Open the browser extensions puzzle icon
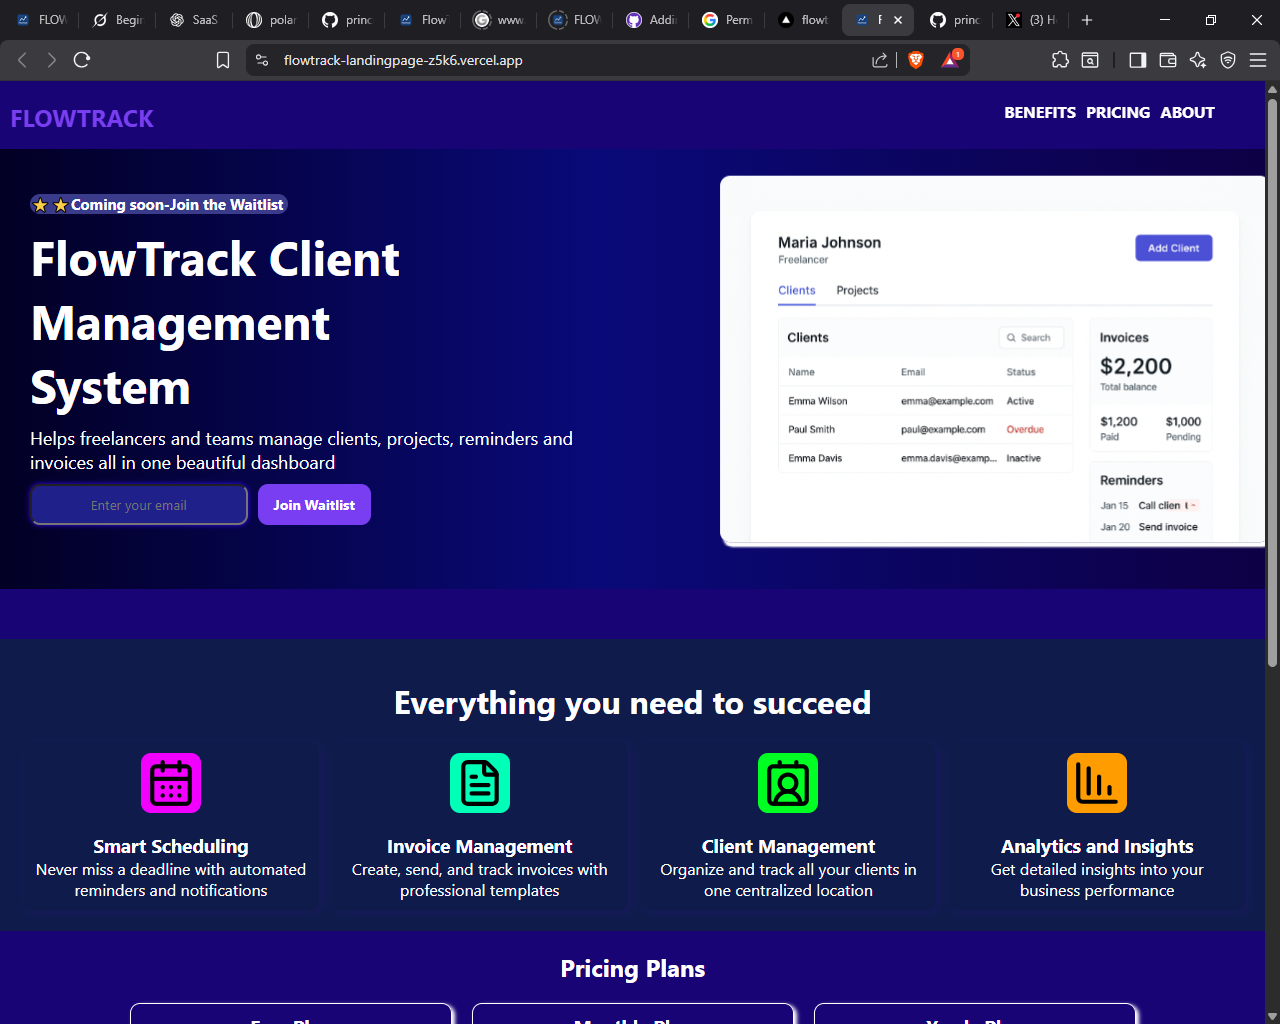Viewport: 1280px width, 1024px height. click(1060, 60)
